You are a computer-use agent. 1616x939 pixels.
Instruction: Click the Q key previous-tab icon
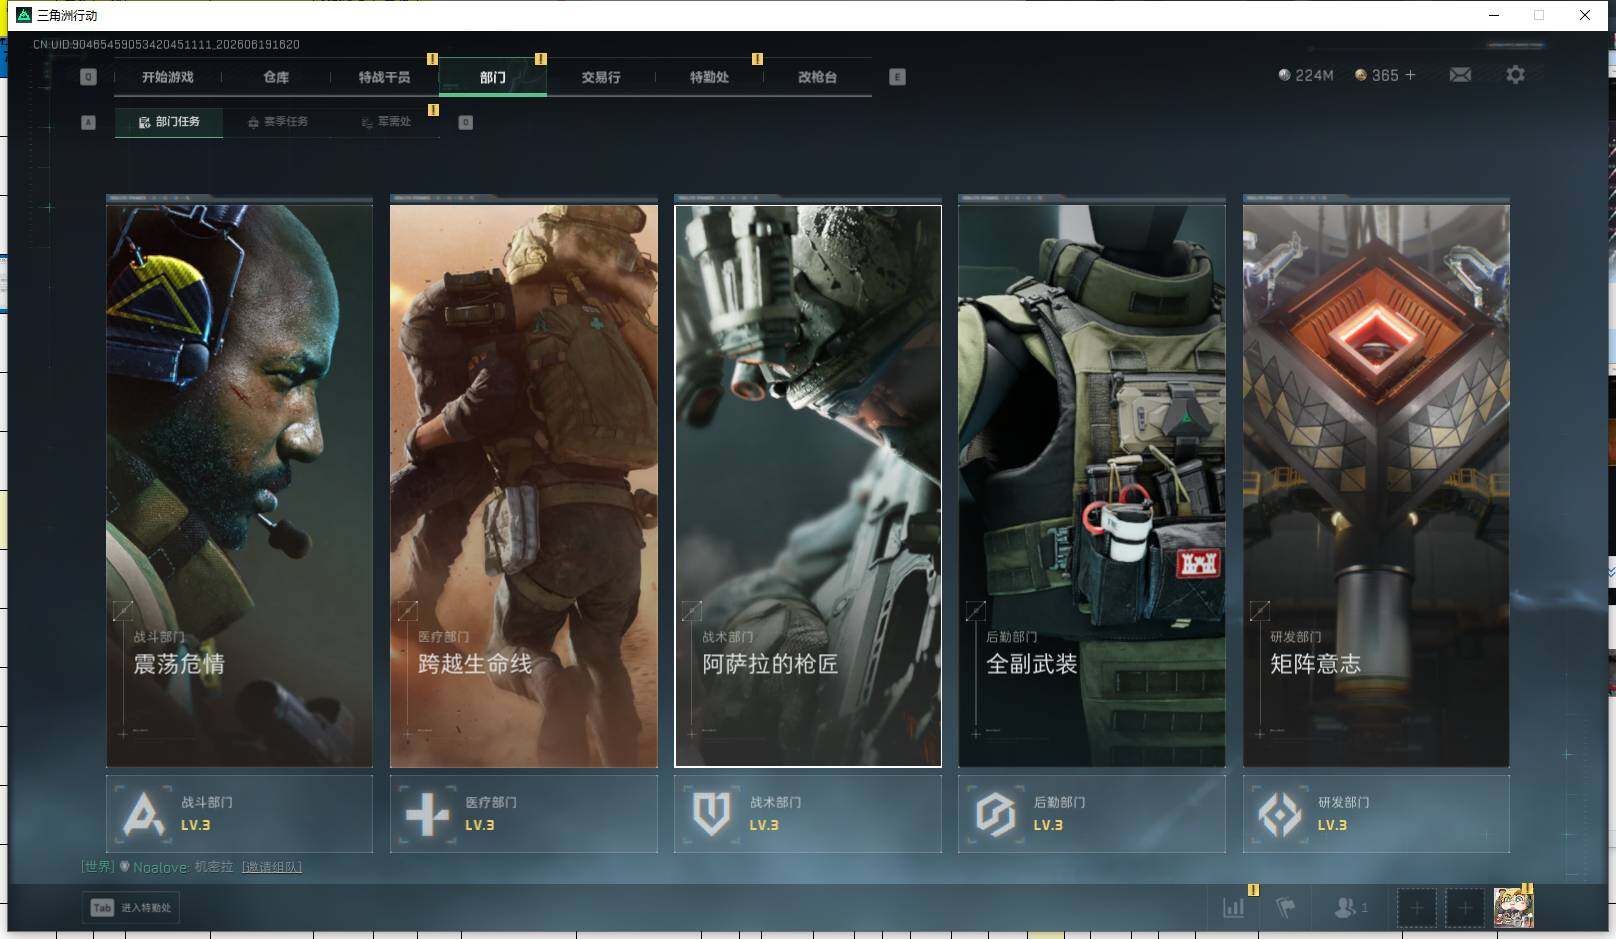(88, 77)
